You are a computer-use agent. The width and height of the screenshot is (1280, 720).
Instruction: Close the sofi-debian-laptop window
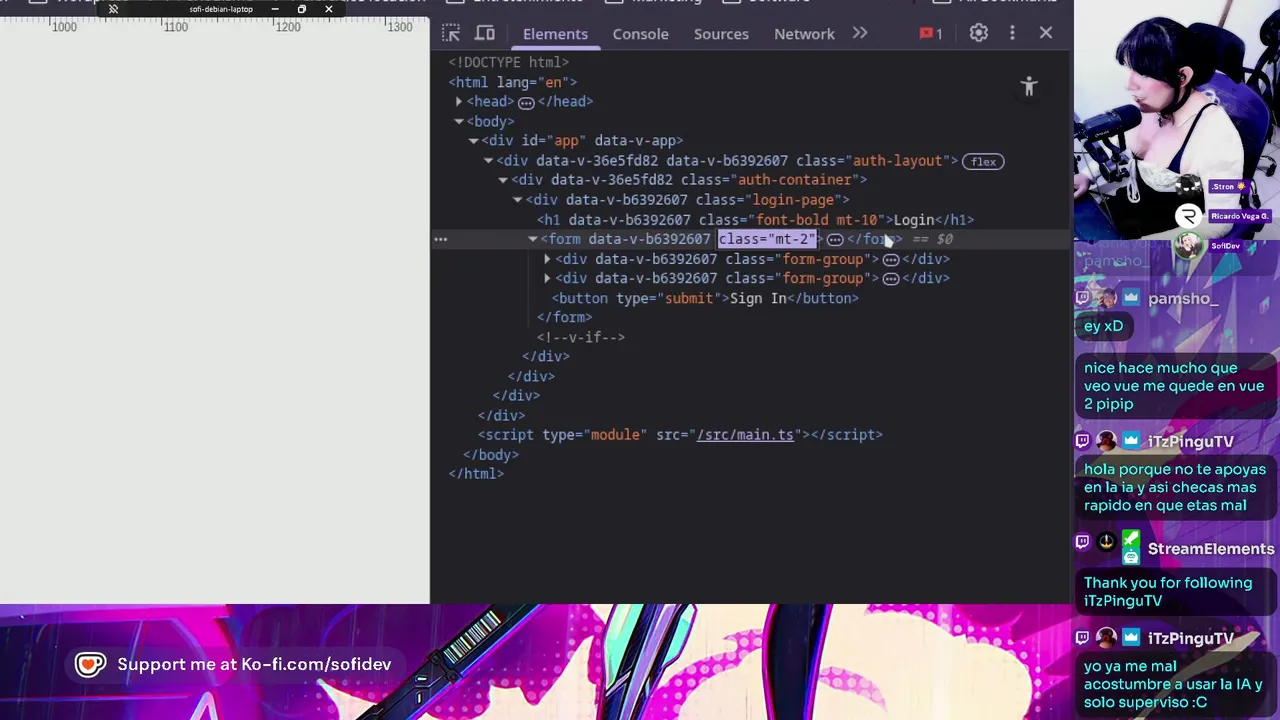pyautogui.click(x=328, y=9)
